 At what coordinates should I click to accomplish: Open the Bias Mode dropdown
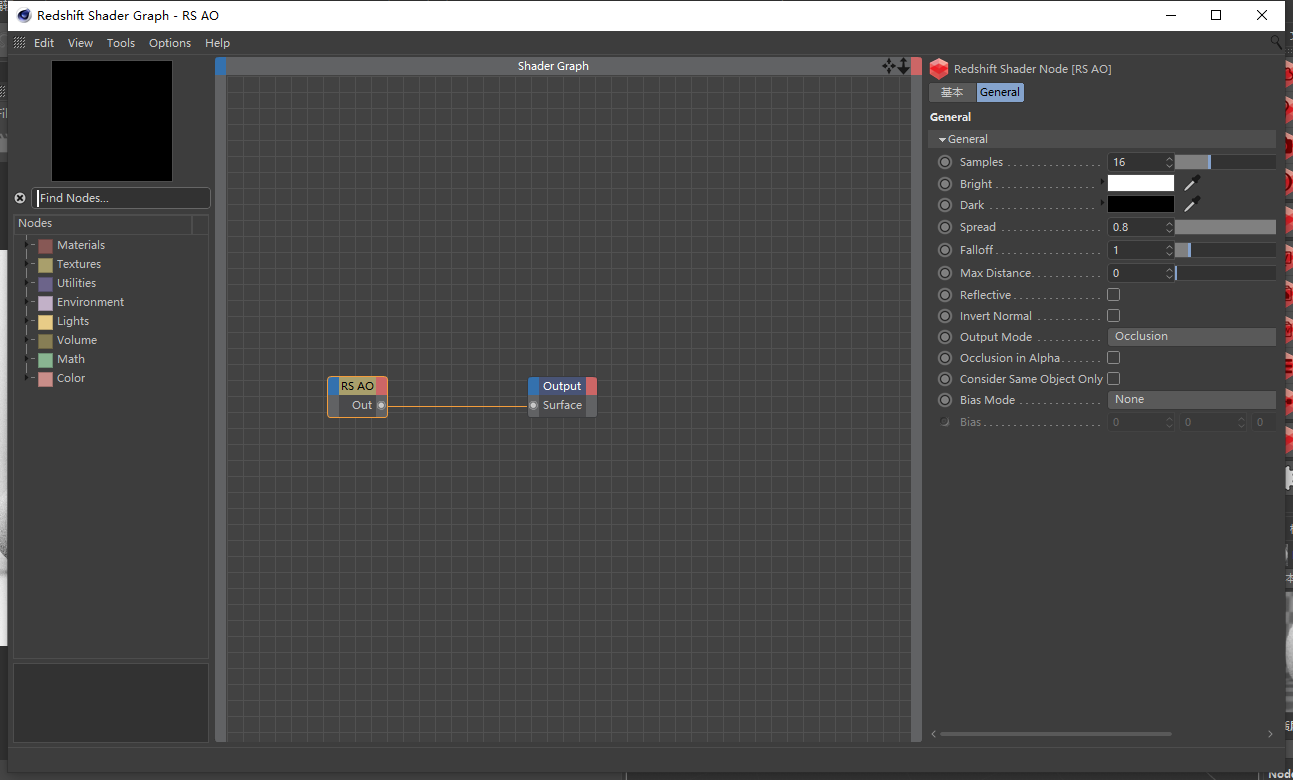click(x=1192, y=400)
